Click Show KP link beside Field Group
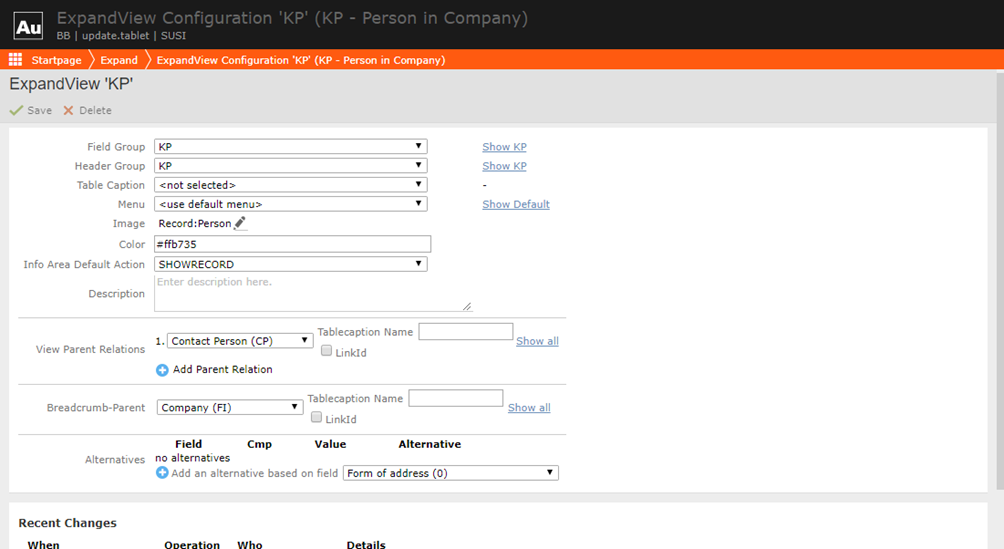1004x549 pixels. [x=504, y=147]
